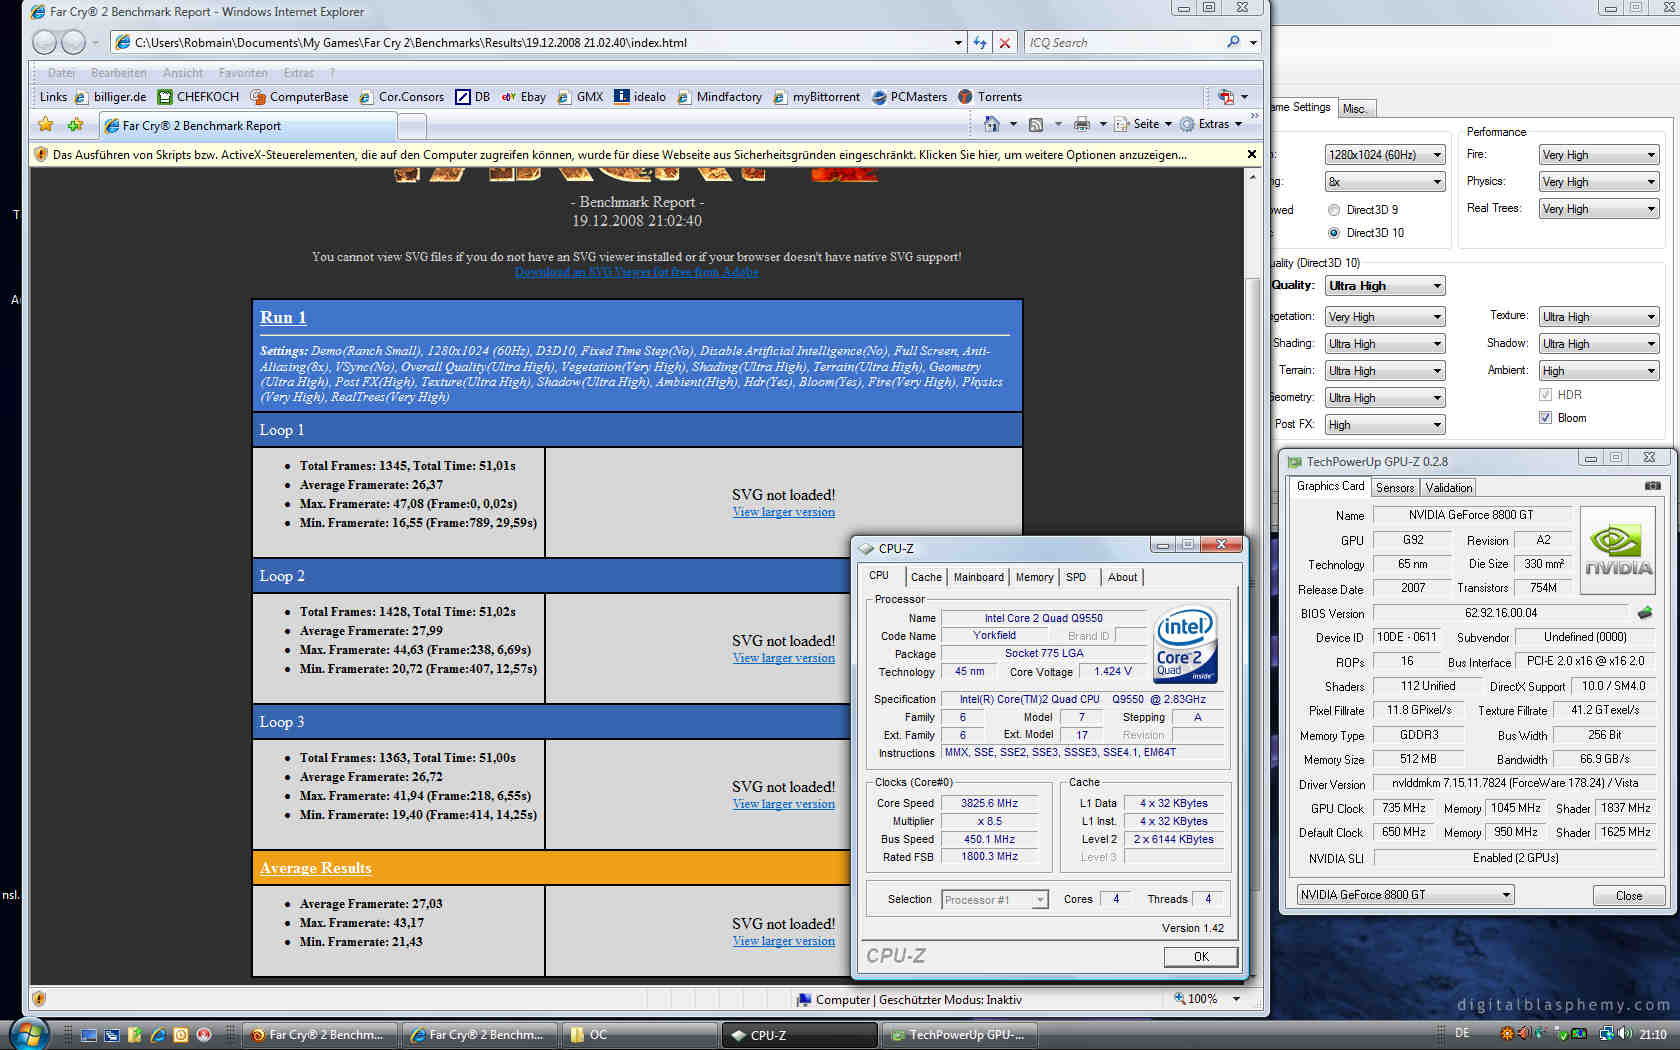The width and height of the screenshot is (1680, 1050).
Task: Open the 8x anti-aliasing dropdown
Action: coord(1385,182)
